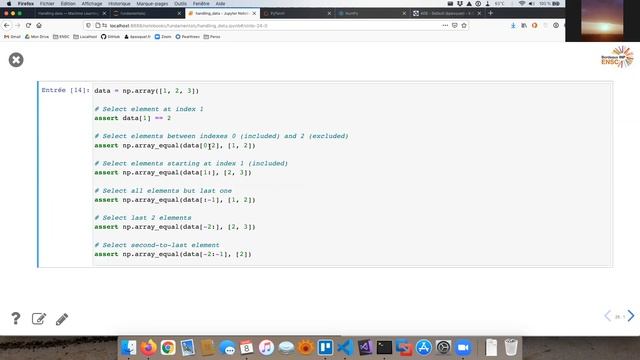
Task: Open the App Store from the Dock
Action: (x=424, y=348)
